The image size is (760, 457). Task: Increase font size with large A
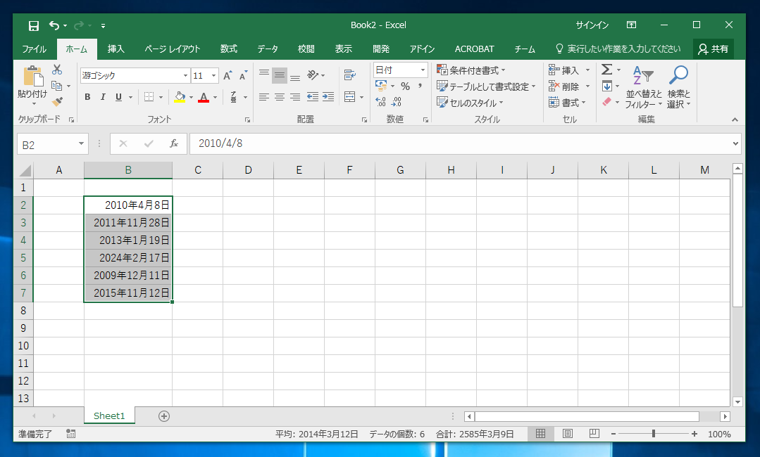tap(227, 75)
